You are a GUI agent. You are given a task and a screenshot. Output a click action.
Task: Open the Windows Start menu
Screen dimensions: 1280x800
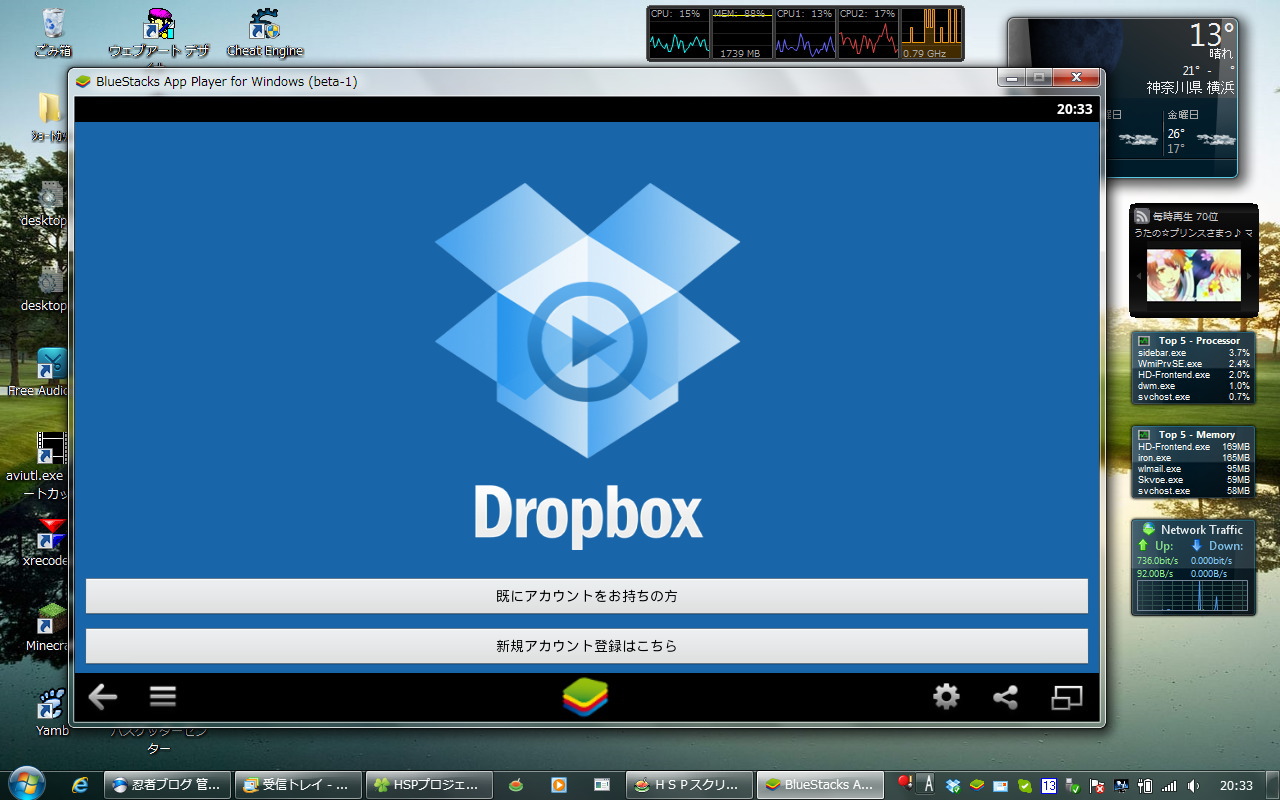[x=26, y=784]
